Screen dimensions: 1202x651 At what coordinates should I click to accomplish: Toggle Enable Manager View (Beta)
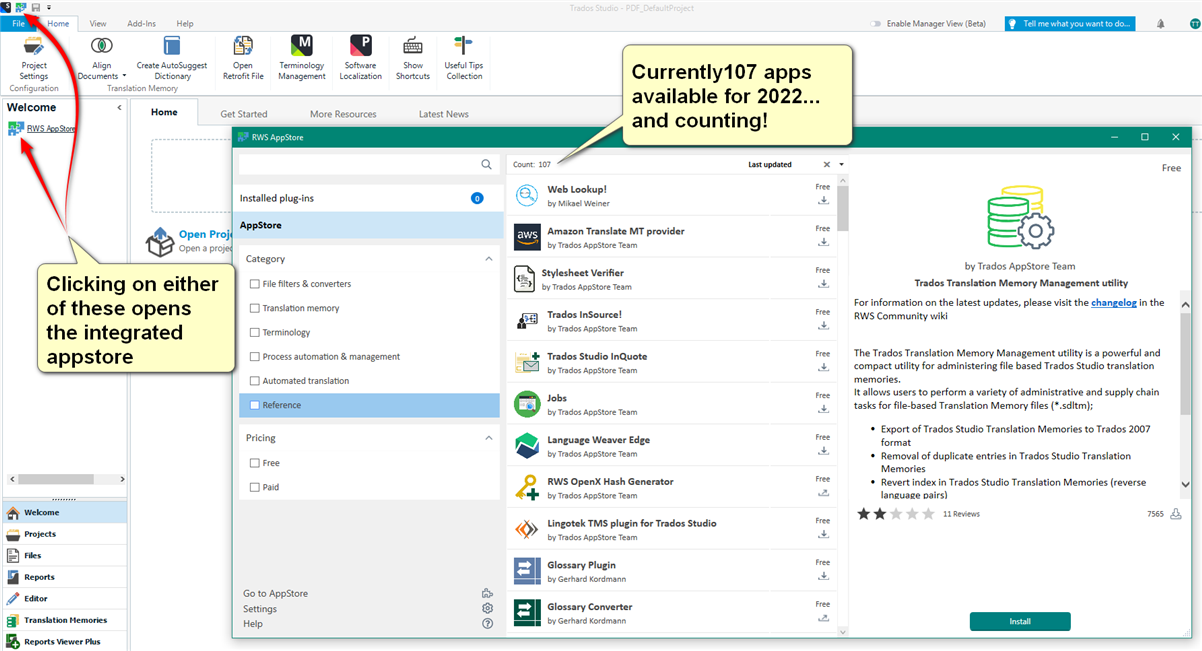click(876, 23)
